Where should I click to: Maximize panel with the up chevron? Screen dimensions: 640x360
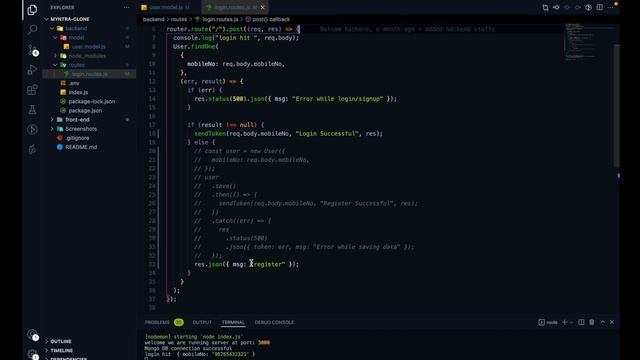(x=602, y=322)
